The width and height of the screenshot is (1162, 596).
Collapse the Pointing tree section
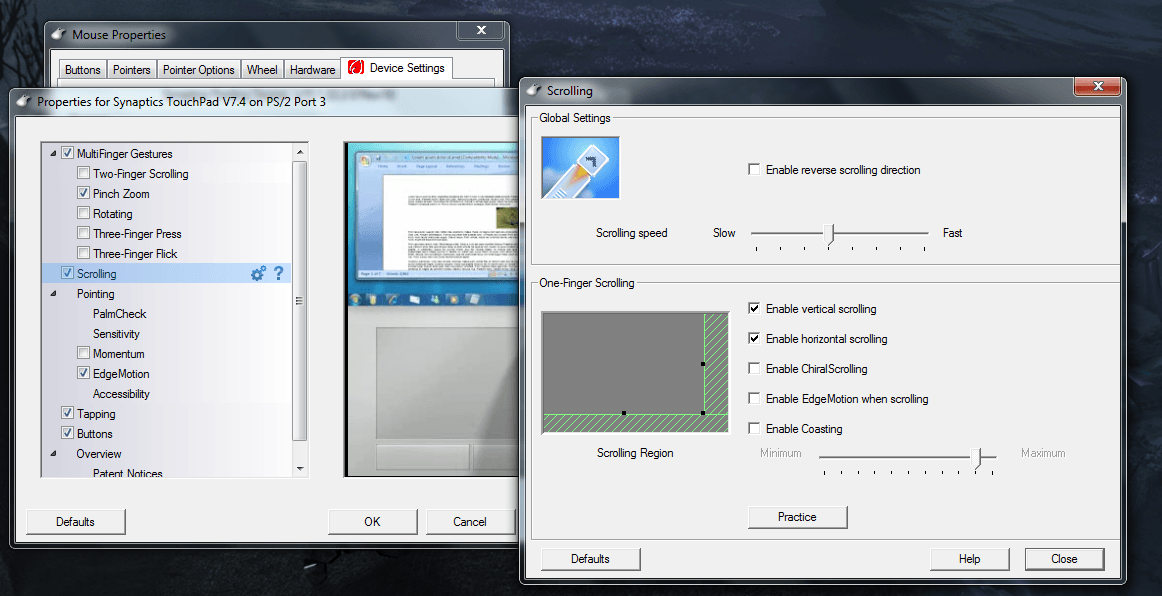pyautogui.click(x=53, y=294)
